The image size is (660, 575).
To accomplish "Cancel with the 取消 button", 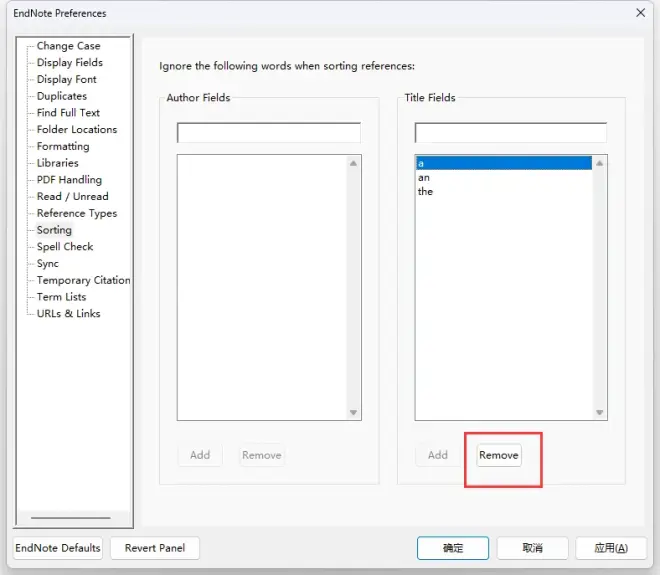I will point(532,548).
